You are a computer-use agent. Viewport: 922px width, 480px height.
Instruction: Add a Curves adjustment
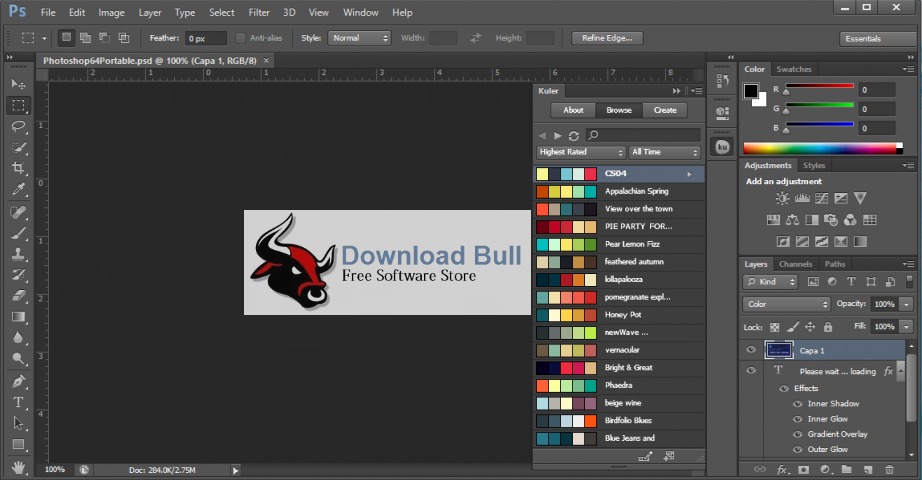821,198
